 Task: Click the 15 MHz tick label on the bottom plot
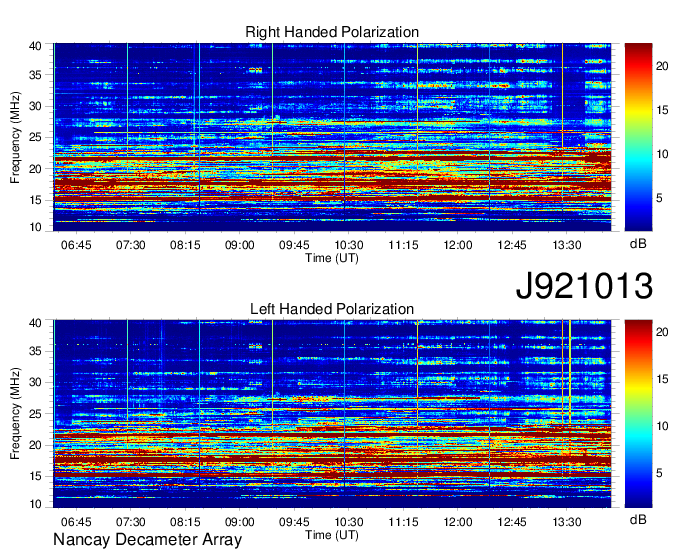[35, 477]
